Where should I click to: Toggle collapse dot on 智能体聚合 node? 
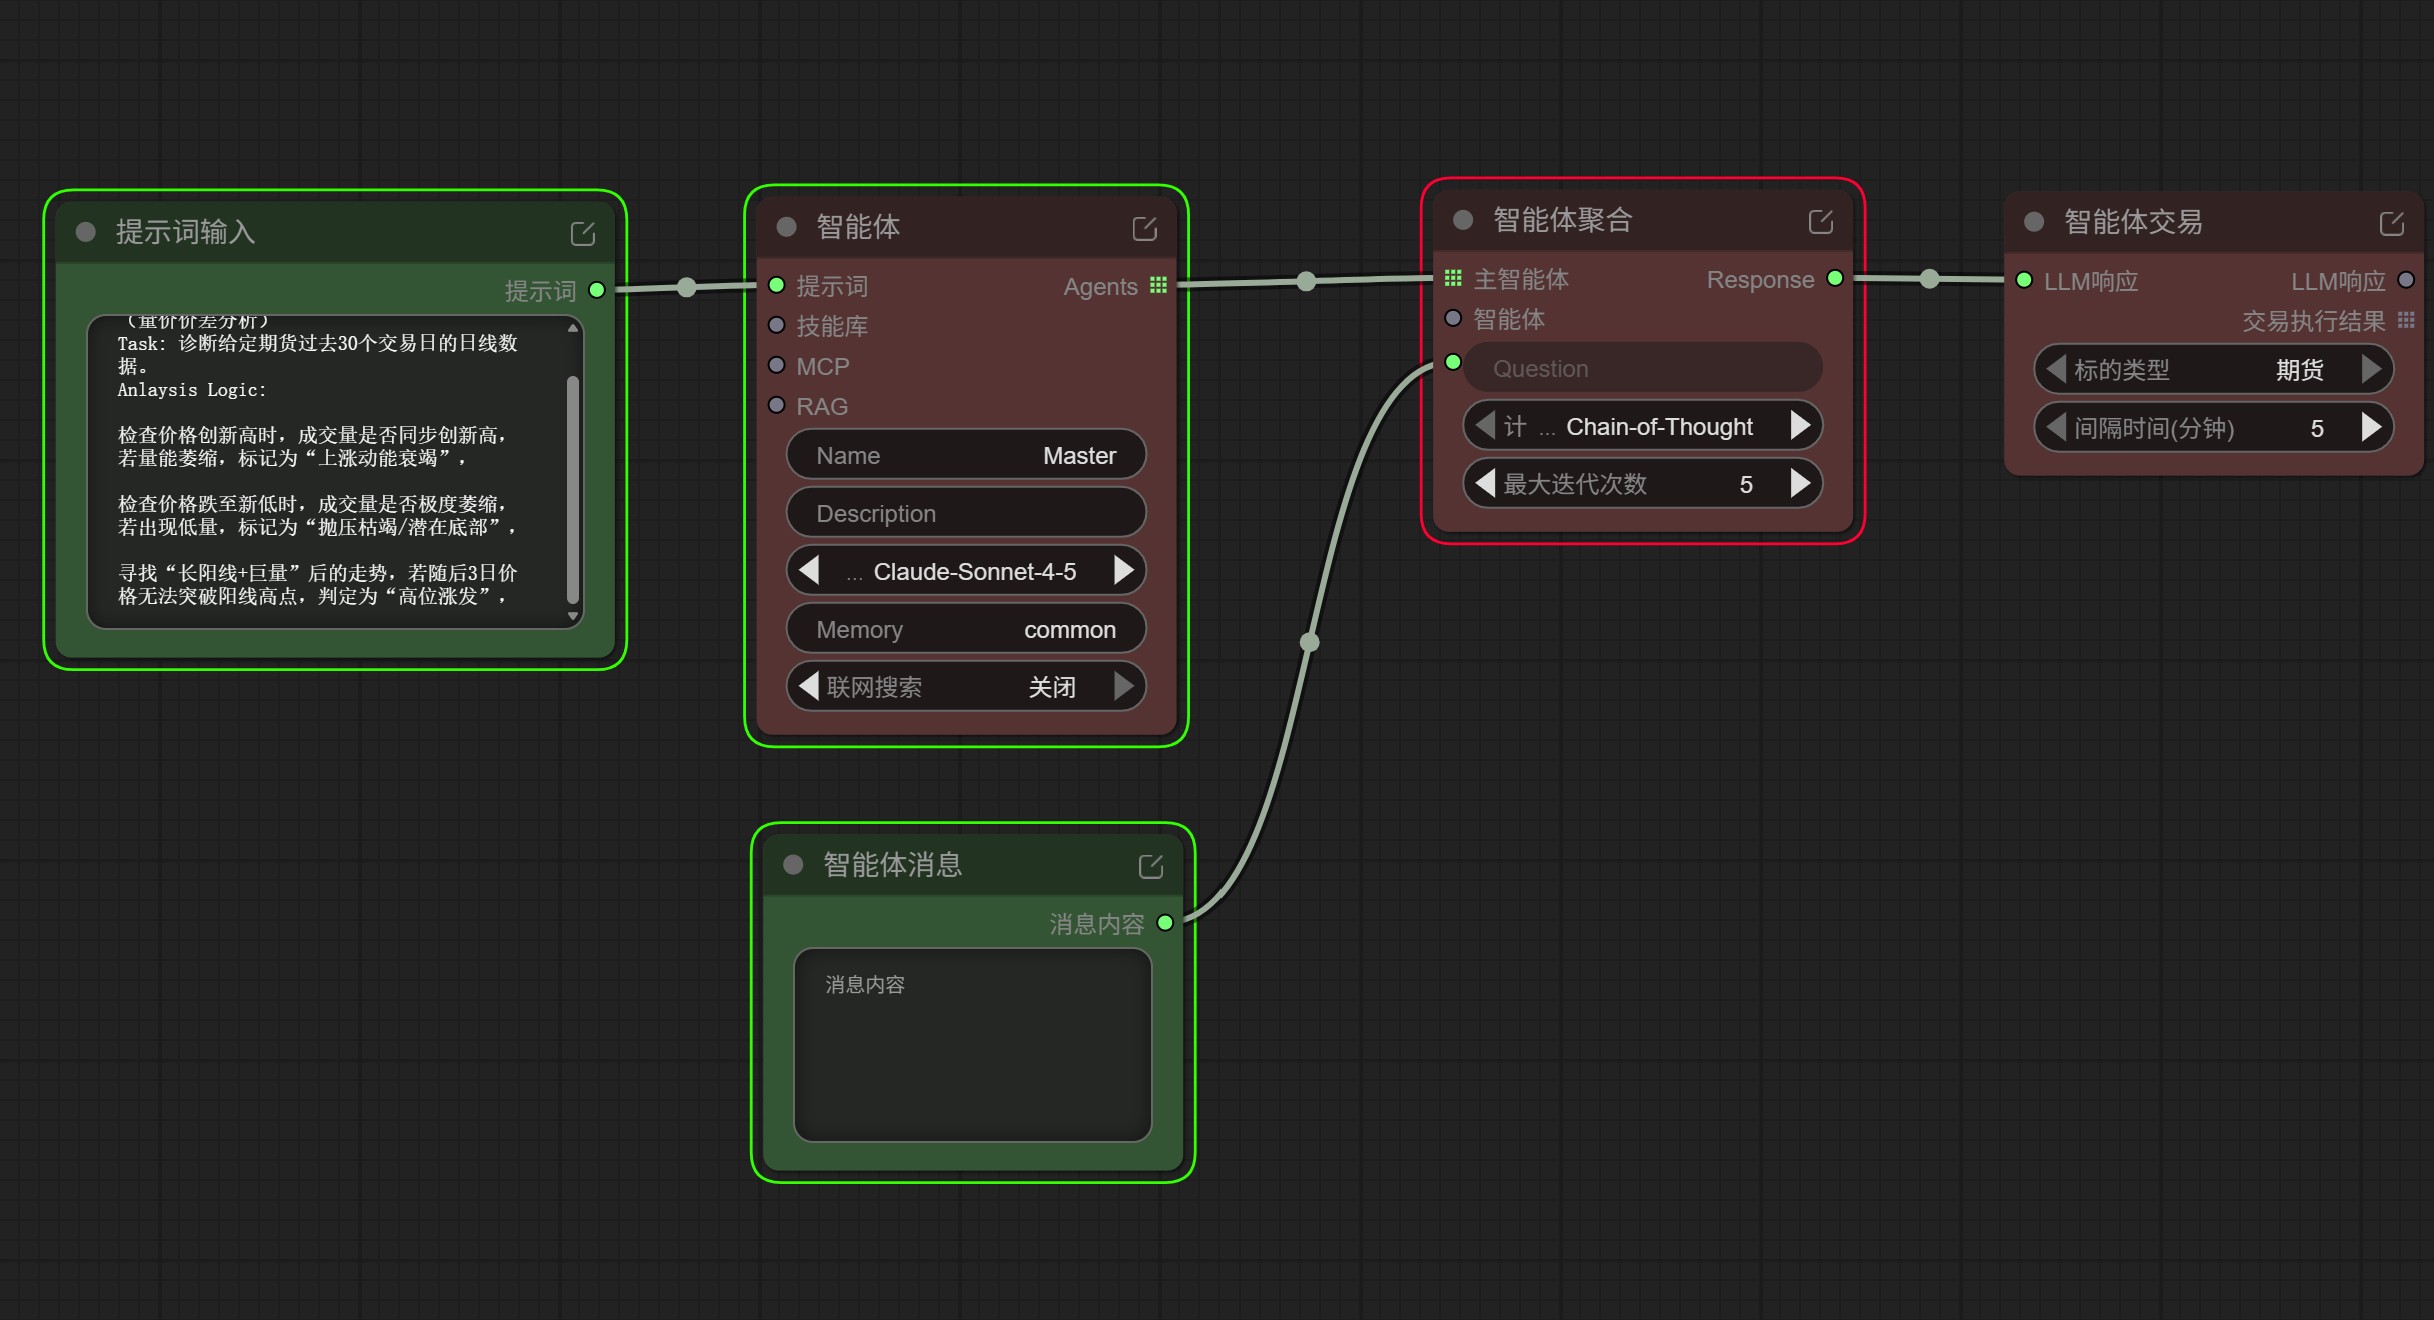[x=1463, y=220]
